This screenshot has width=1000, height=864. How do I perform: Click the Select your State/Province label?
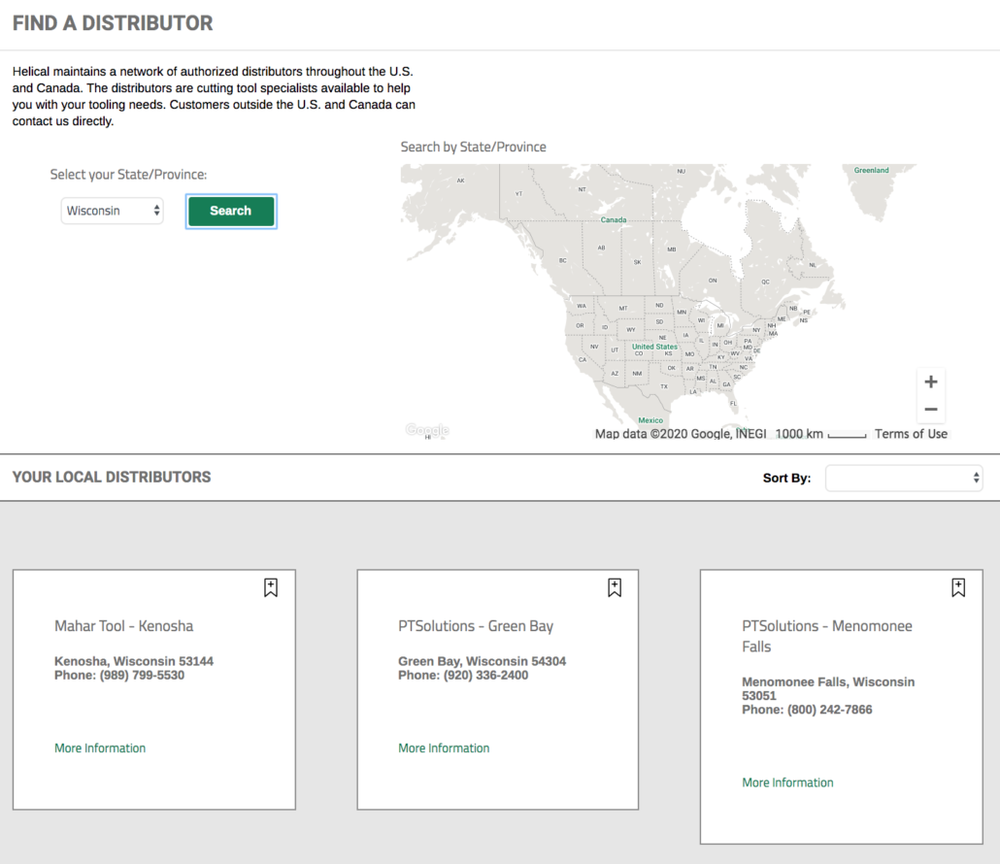point(129,175)
